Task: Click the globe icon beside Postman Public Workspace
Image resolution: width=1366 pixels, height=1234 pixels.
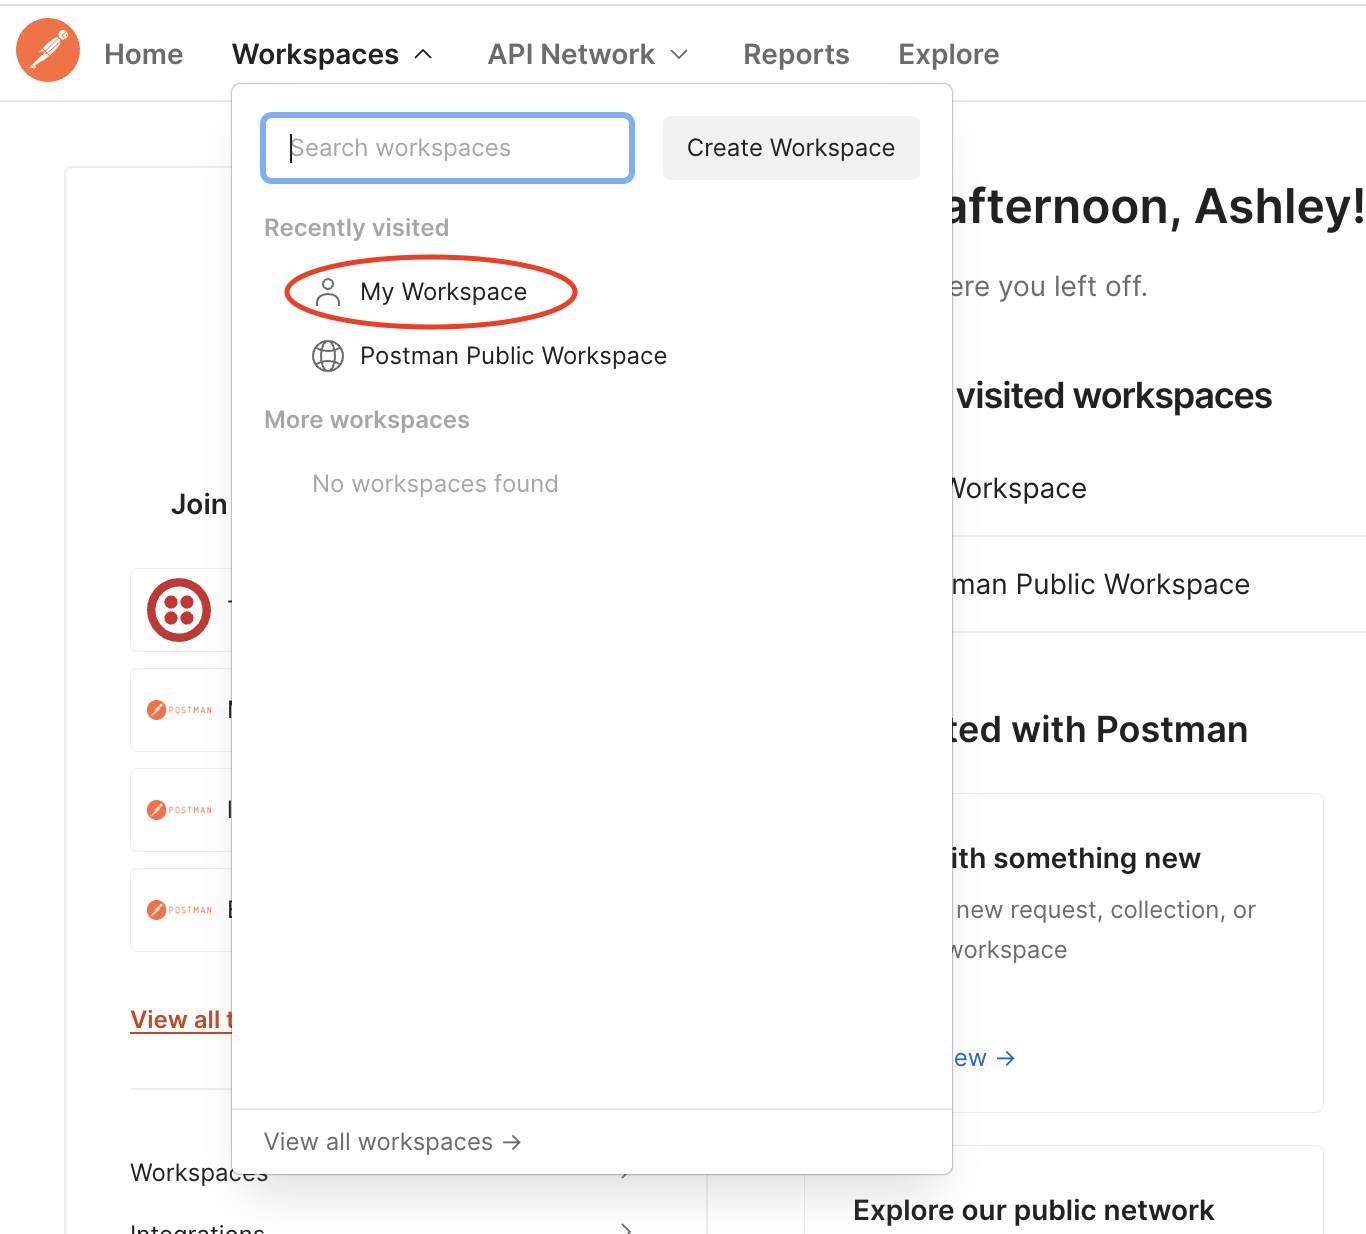Action: (328, 356)
